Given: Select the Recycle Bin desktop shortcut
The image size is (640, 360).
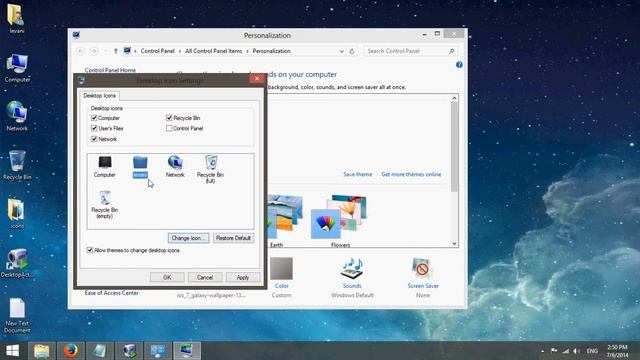Looking at the screenshot, I should coord(17,165).
